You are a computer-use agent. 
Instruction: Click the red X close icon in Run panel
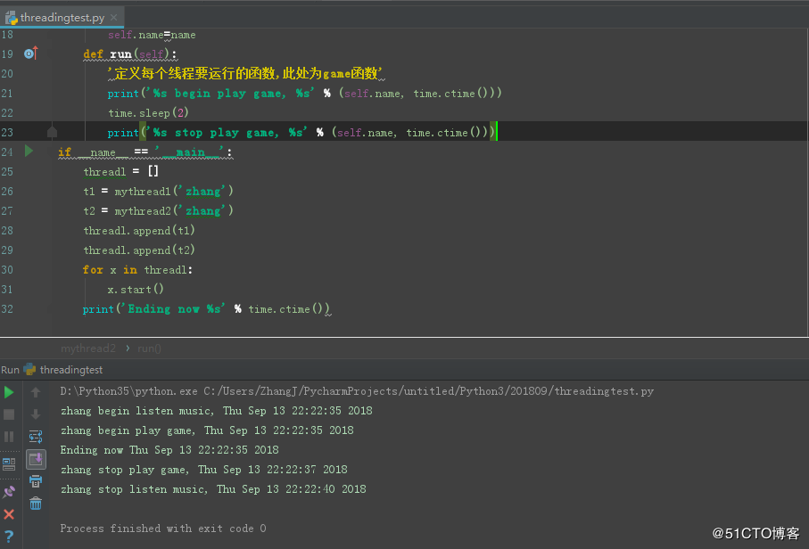9,514
